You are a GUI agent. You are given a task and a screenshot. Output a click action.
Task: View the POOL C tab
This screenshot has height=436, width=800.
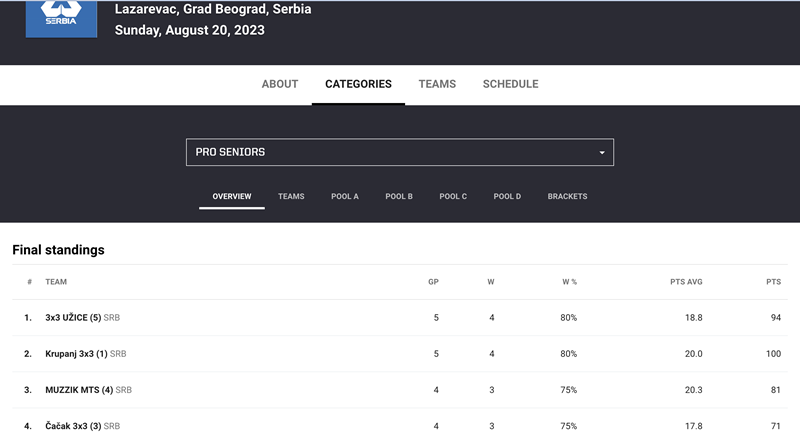point(453,196)
